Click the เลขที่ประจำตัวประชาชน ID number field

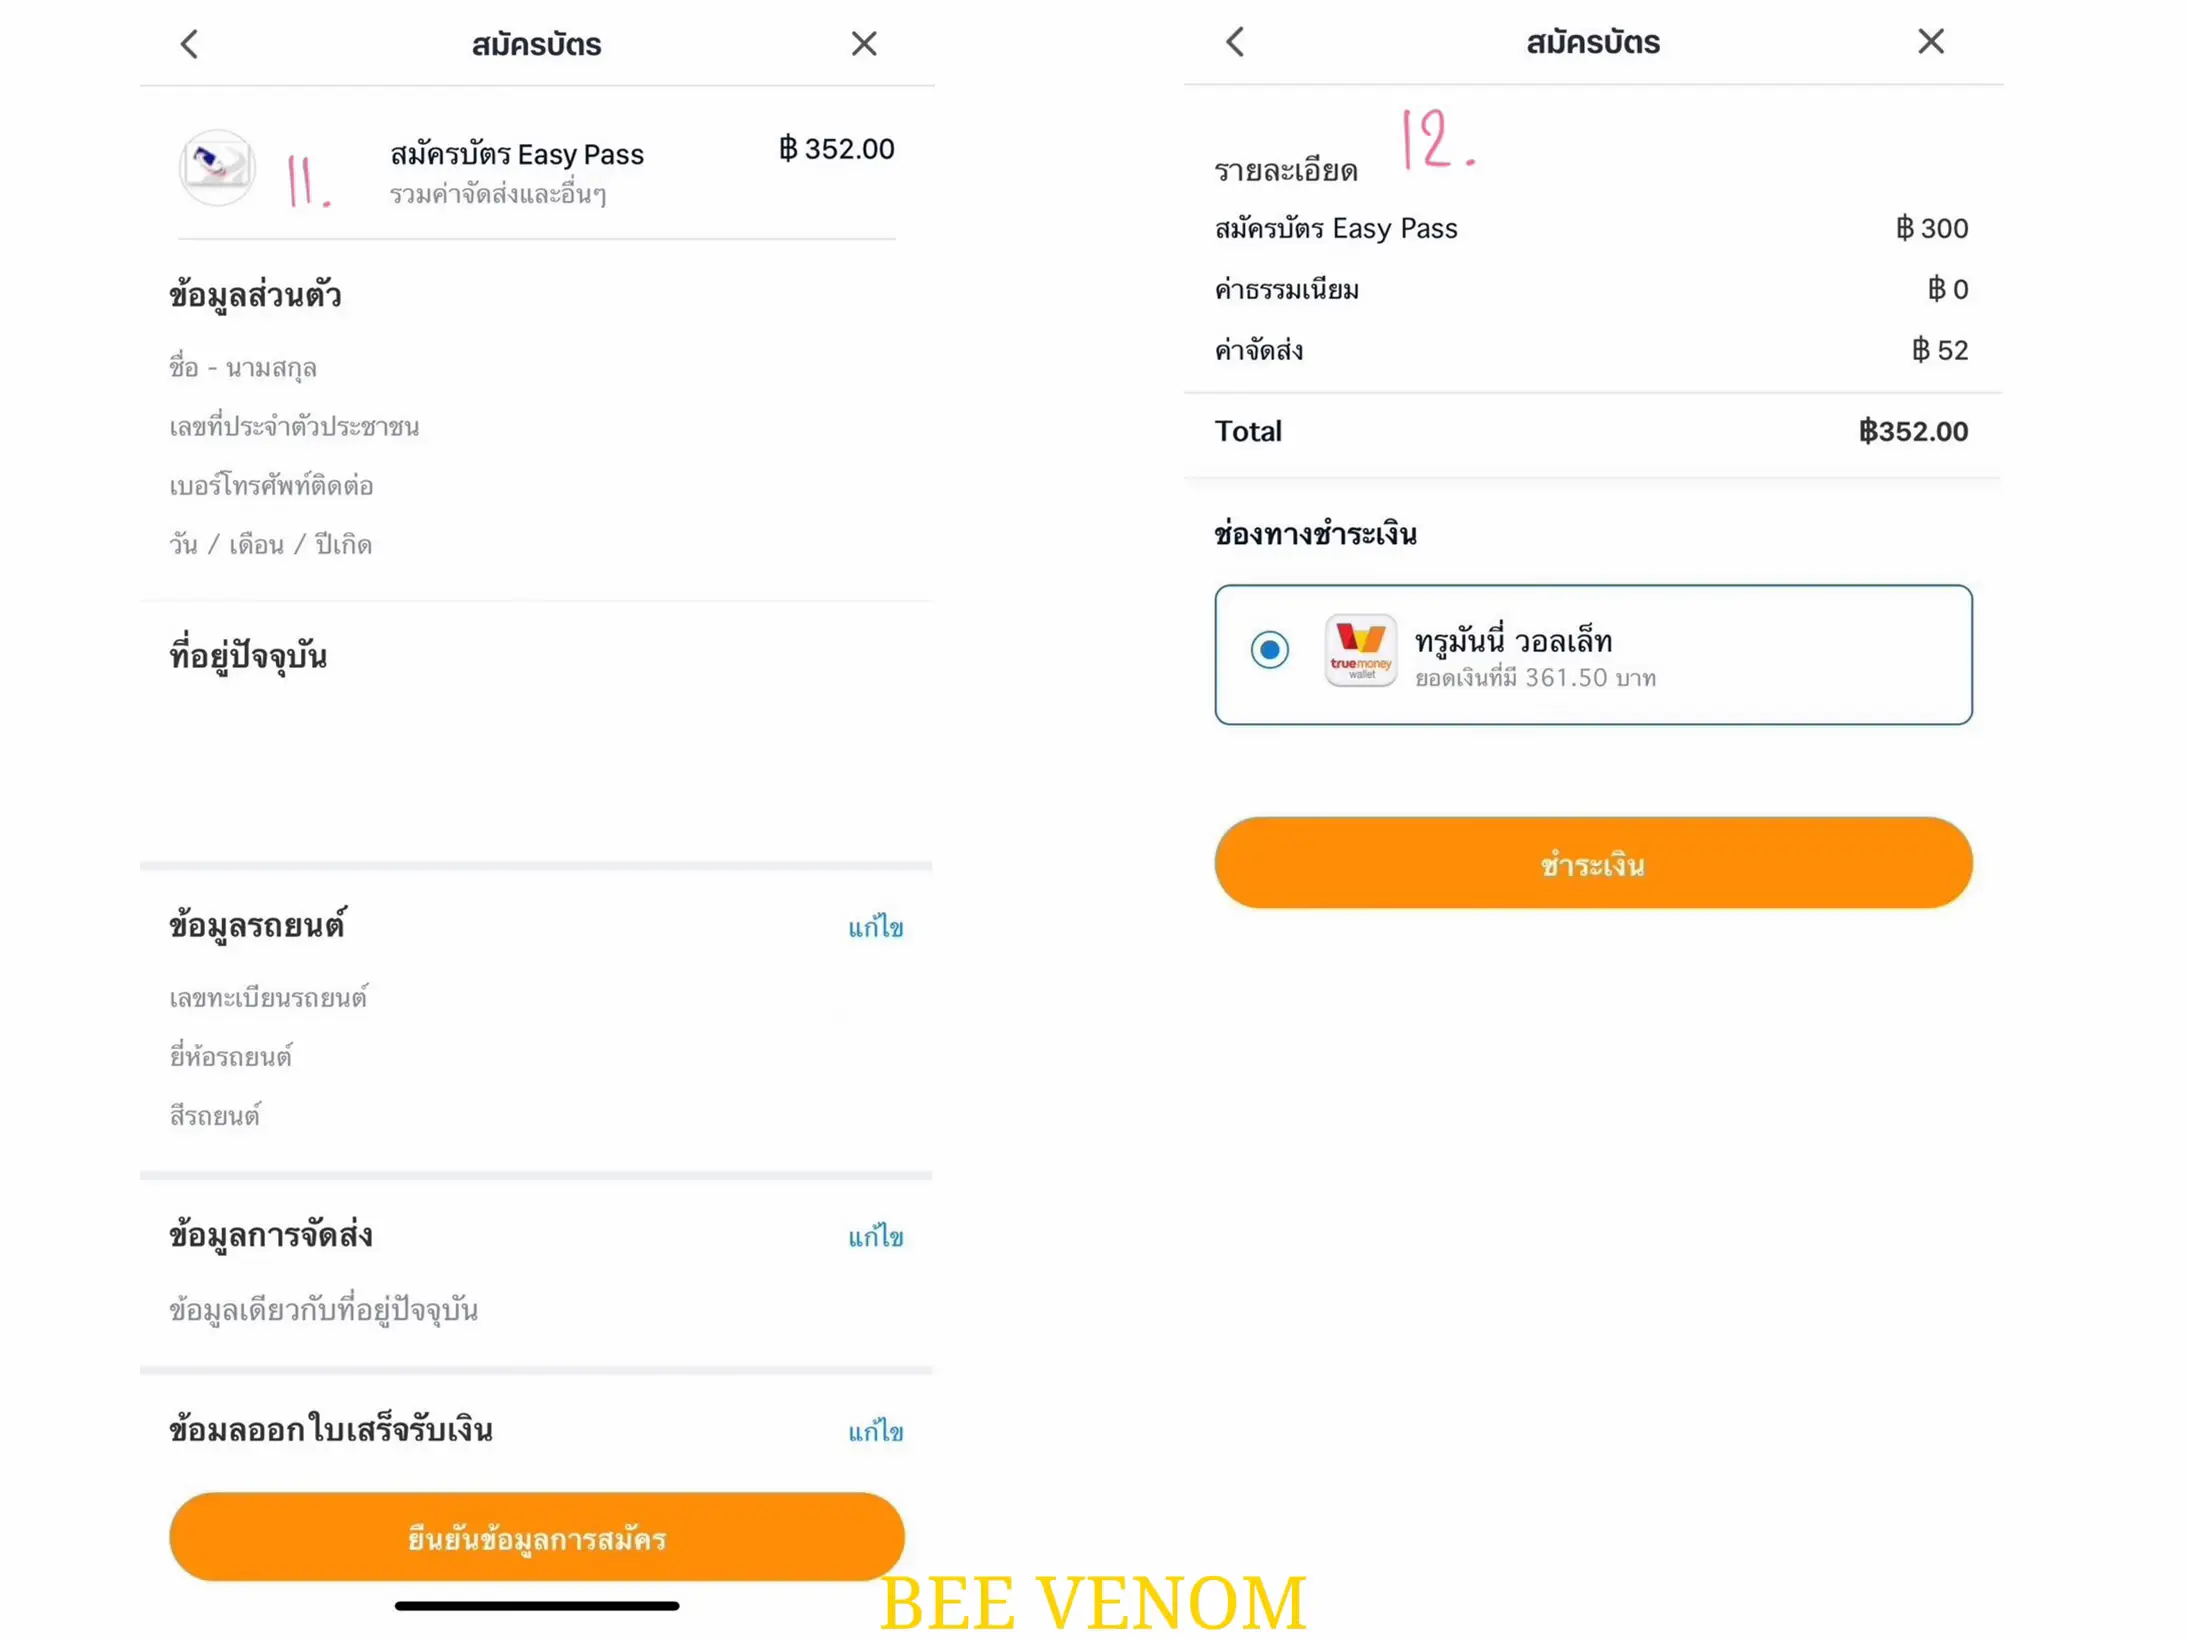tap(294, 426)
